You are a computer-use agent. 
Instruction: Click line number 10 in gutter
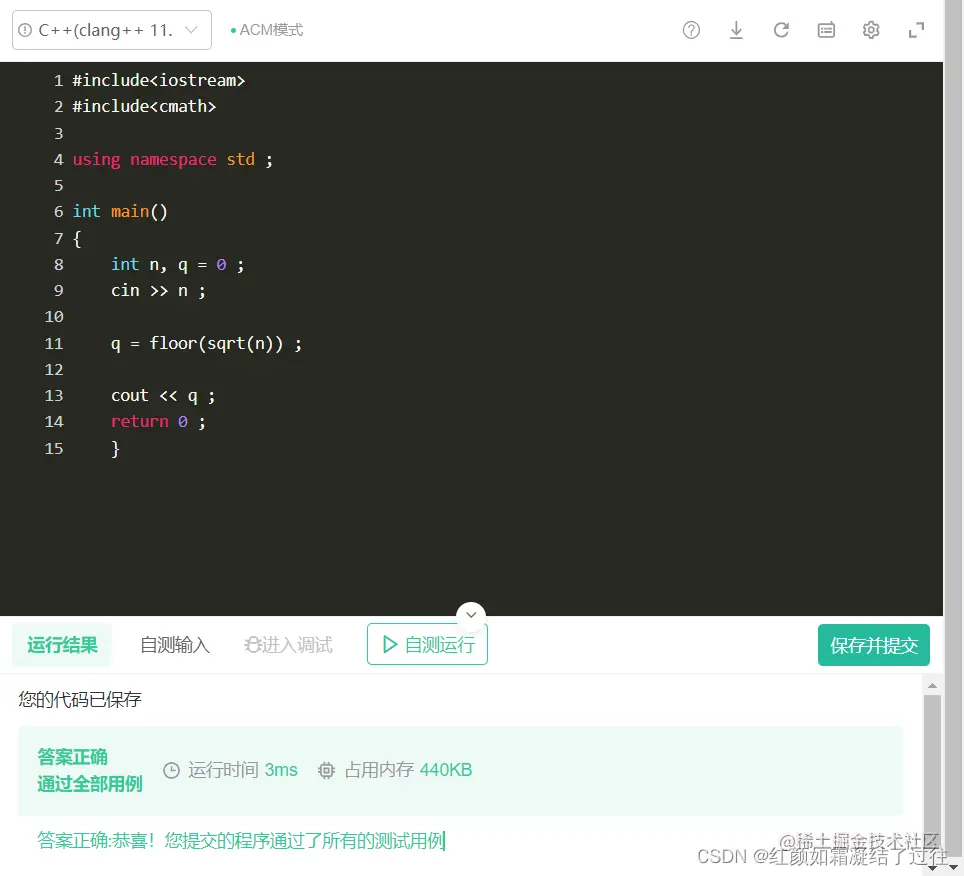54,317
